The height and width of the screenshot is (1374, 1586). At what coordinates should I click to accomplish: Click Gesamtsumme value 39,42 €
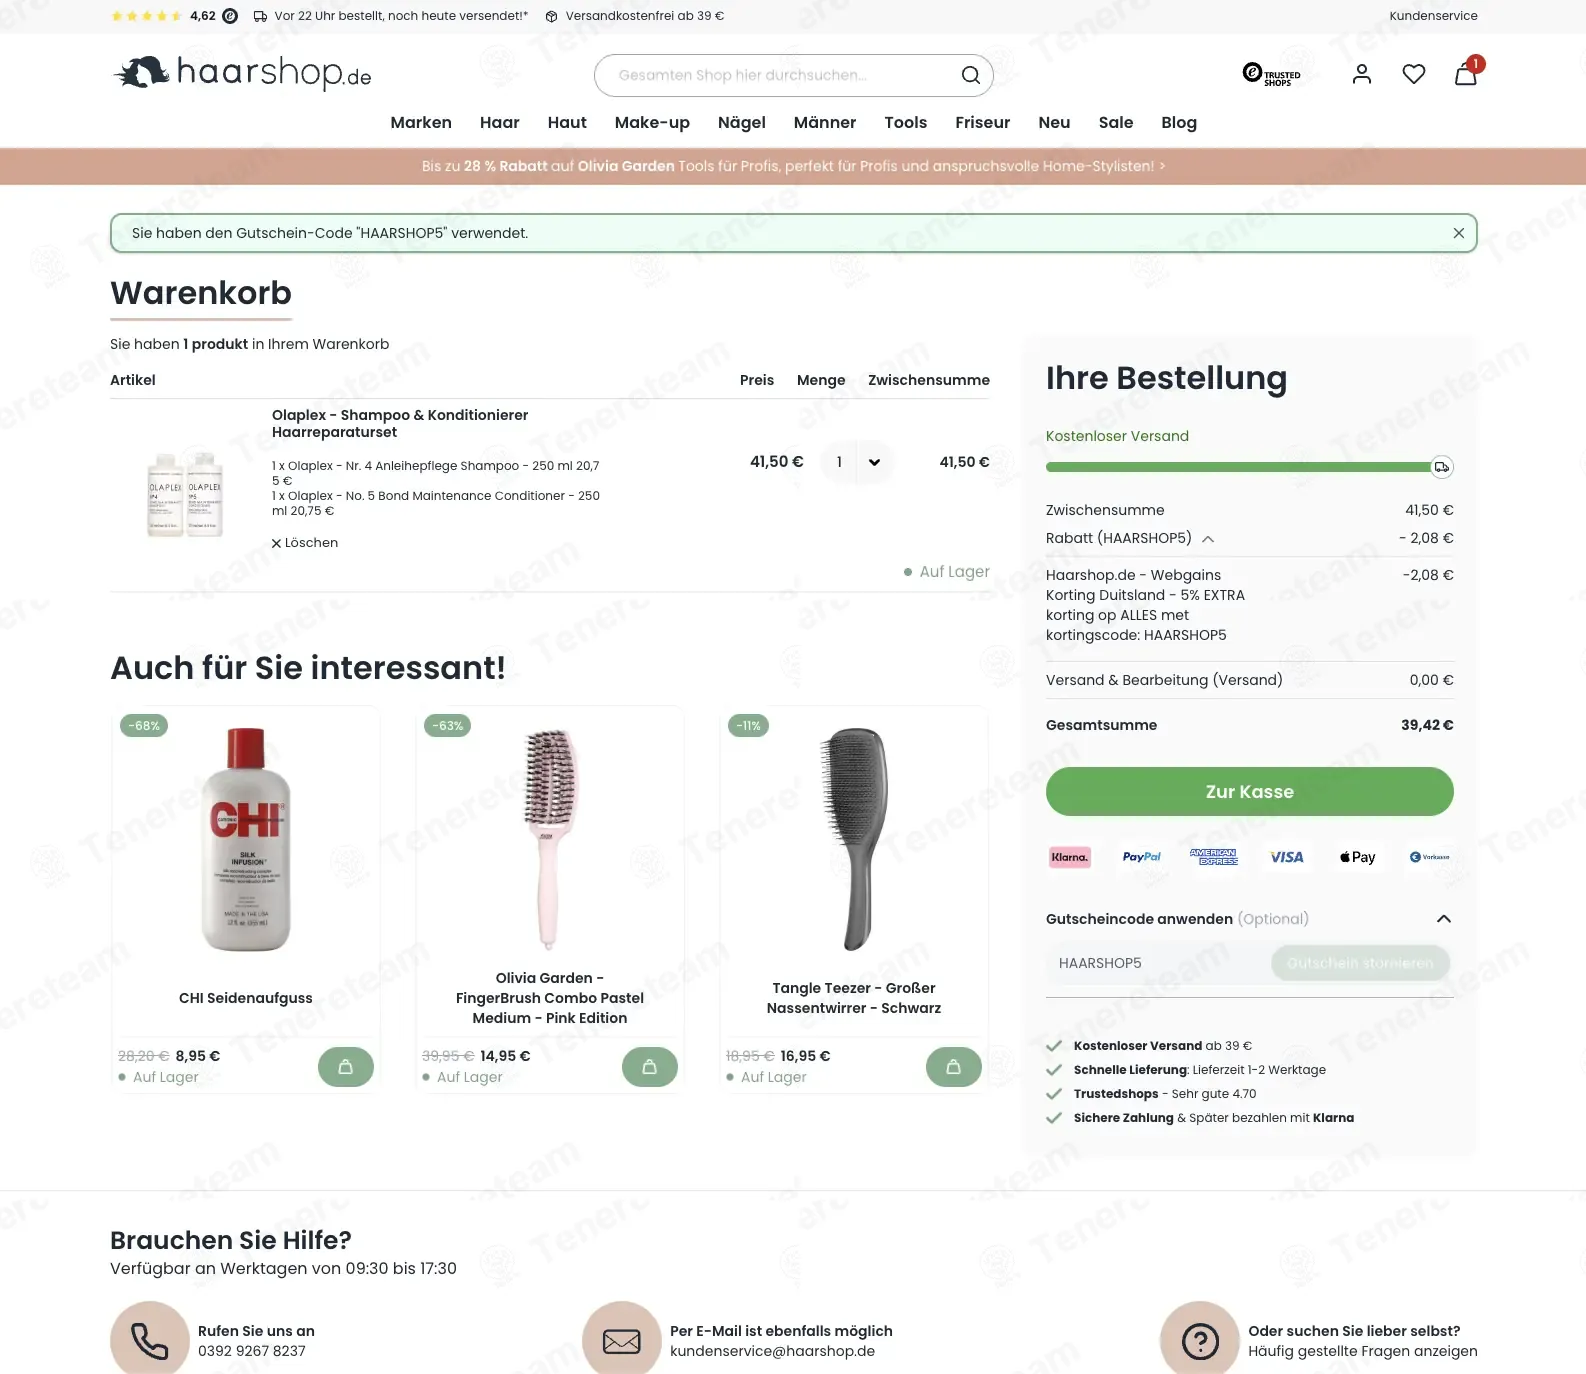tap(1427, 725)
